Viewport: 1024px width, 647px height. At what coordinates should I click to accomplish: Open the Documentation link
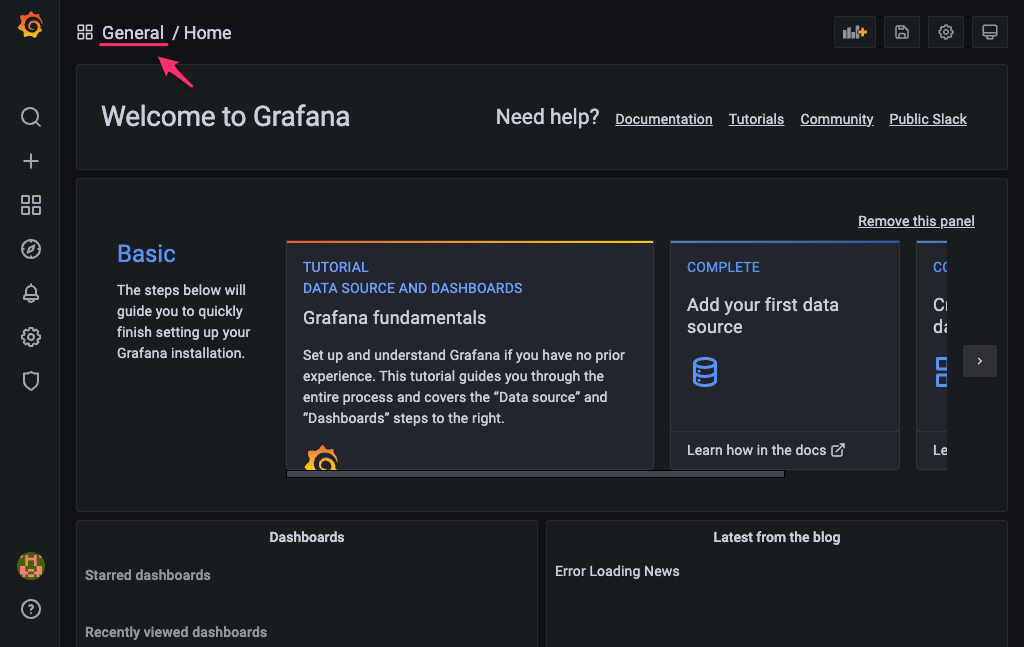point(664,119)
